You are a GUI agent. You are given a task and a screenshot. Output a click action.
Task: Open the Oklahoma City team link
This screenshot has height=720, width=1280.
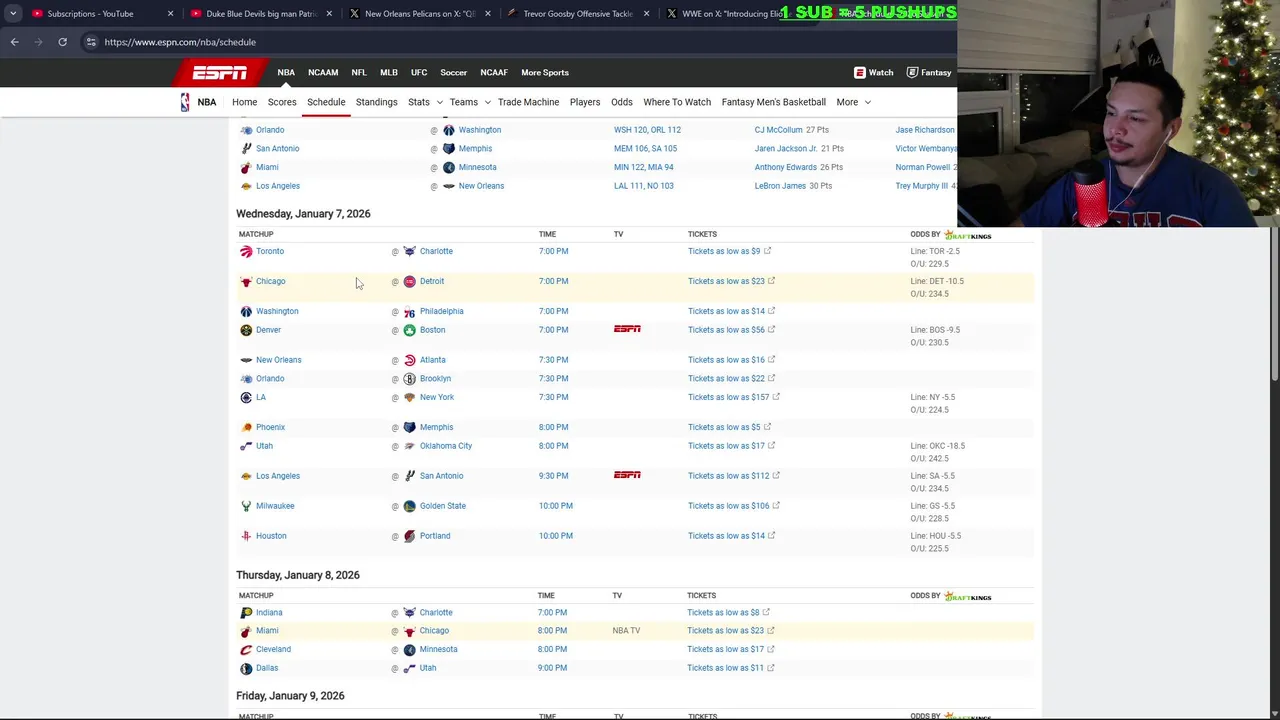446,446
